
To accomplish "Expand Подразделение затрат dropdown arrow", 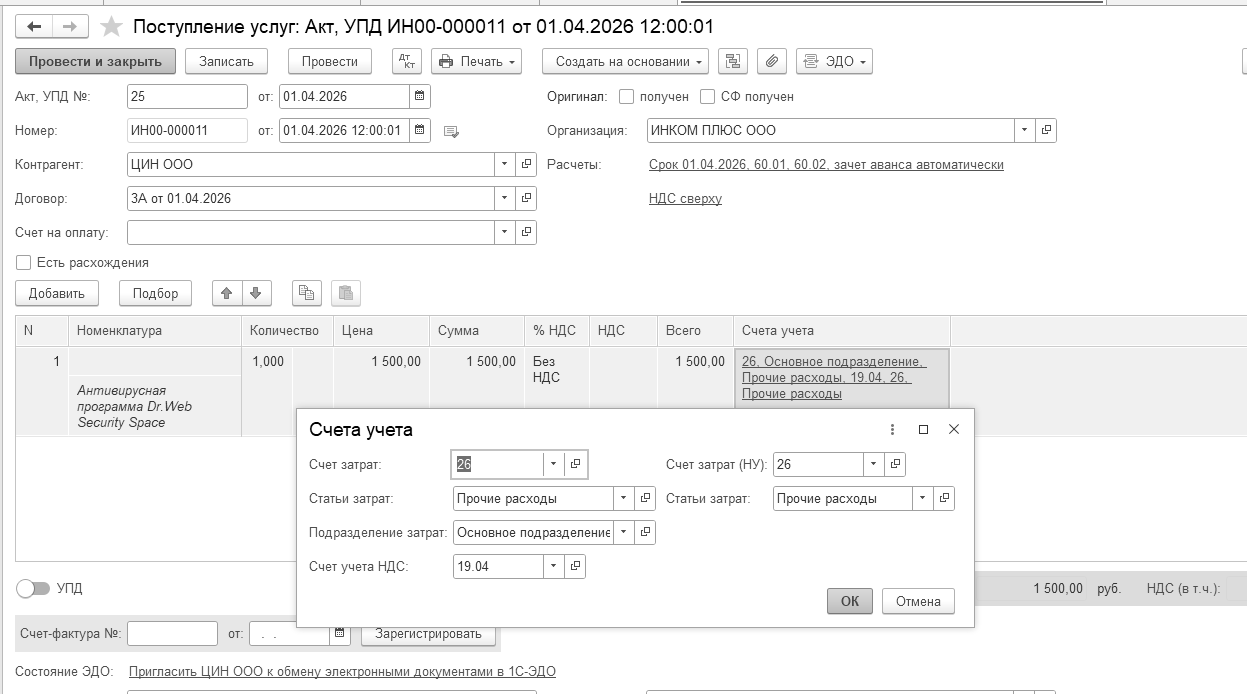I will click(624, 532).
